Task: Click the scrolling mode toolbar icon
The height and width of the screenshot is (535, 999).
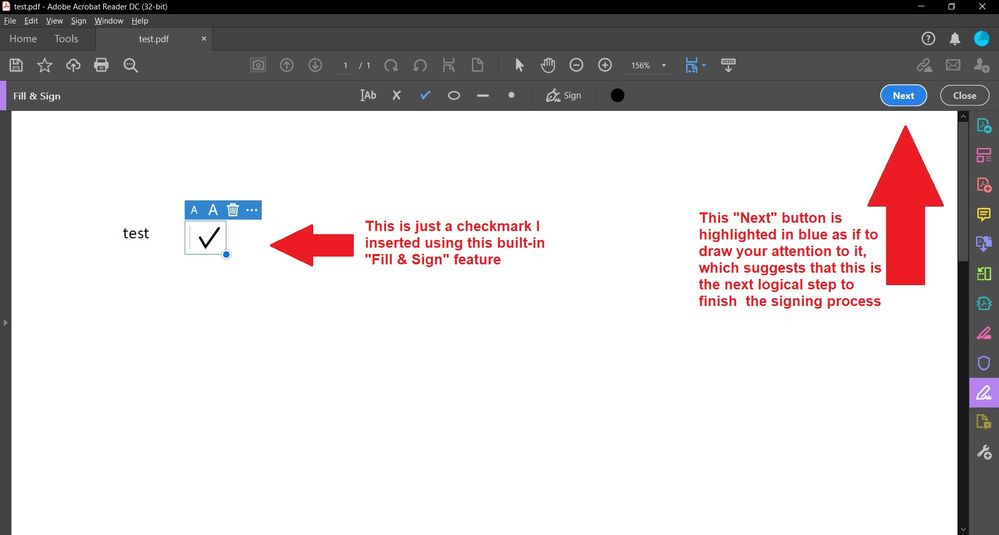Action: (x=728, y=65)
